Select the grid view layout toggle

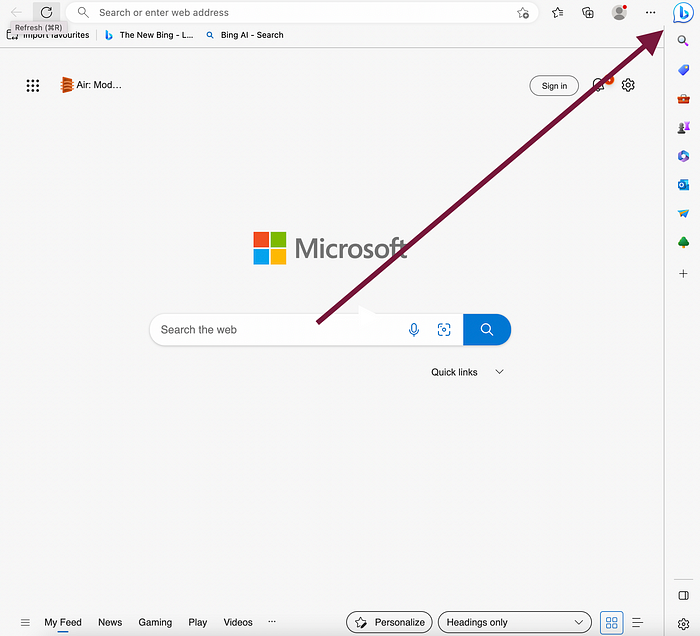[612, 622]
